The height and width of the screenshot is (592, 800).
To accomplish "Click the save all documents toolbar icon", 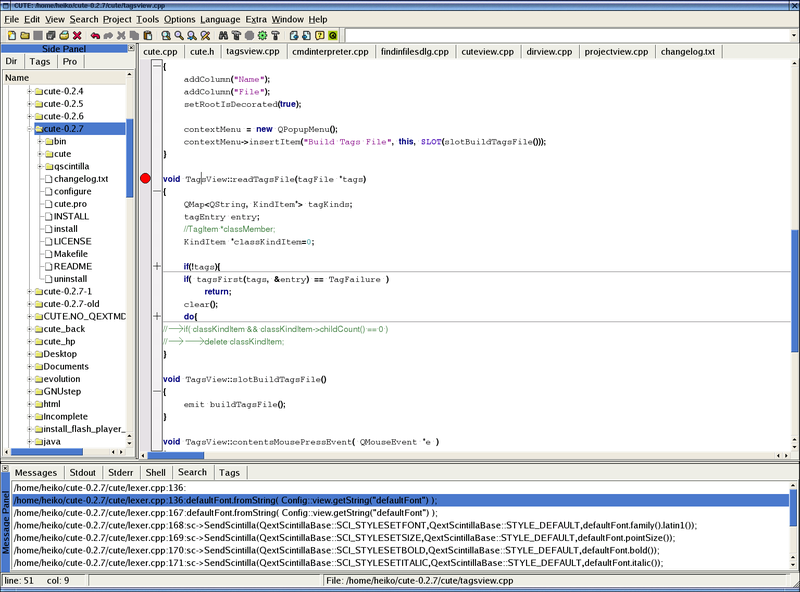I will click(51, 36).
